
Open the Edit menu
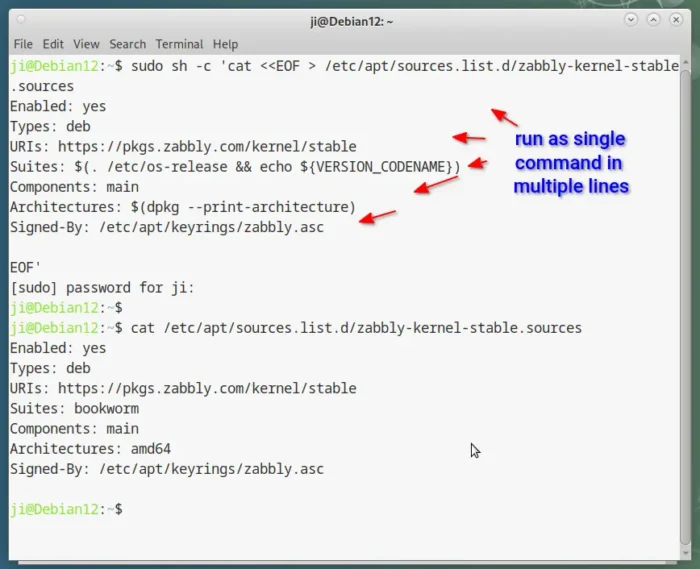coord(53,44)
